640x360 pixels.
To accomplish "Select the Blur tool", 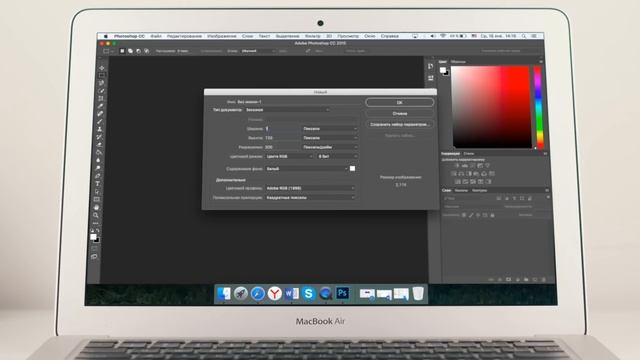I will coord(98,160).
